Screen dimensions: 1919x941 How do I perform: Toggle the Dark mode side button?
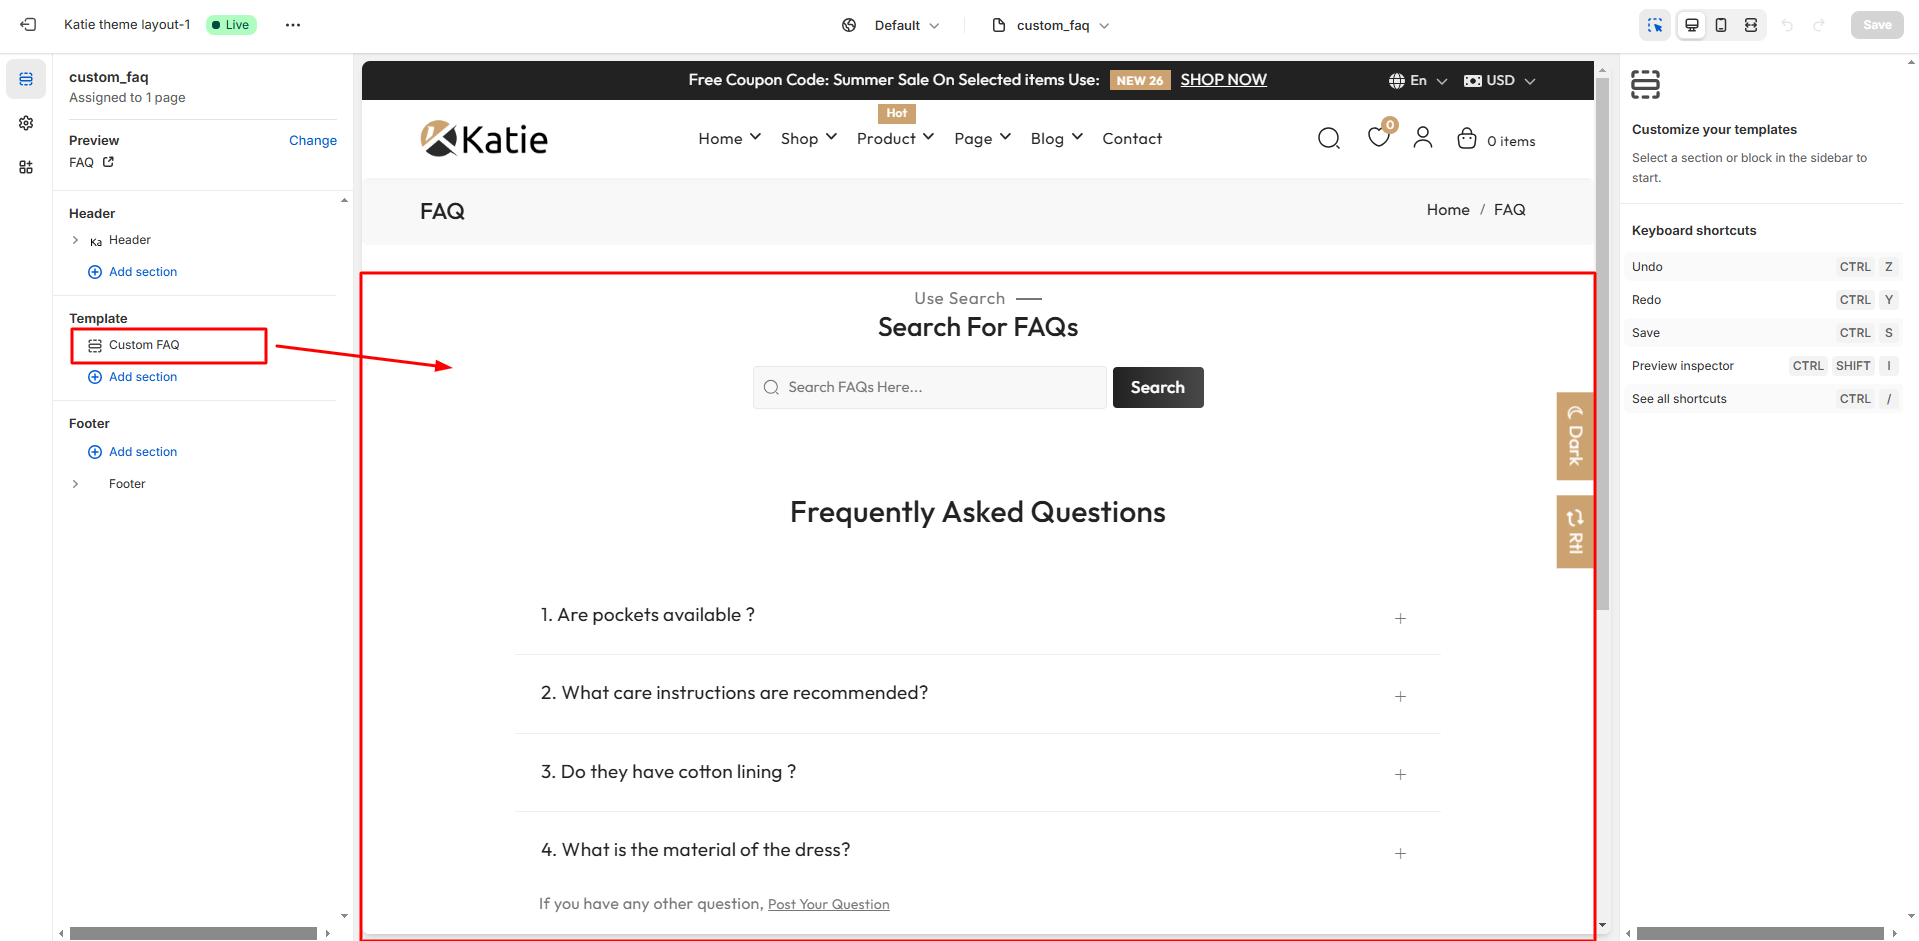(x=1574, y=436)
